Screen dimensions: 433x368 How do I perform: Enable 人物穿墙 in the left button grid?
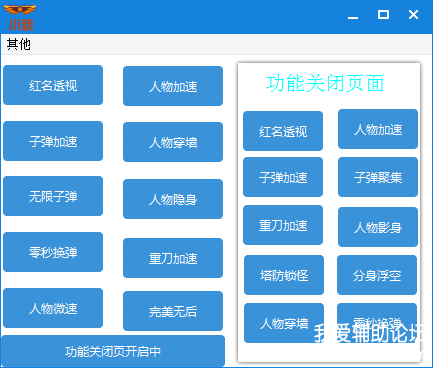click(x=173, y=142)
